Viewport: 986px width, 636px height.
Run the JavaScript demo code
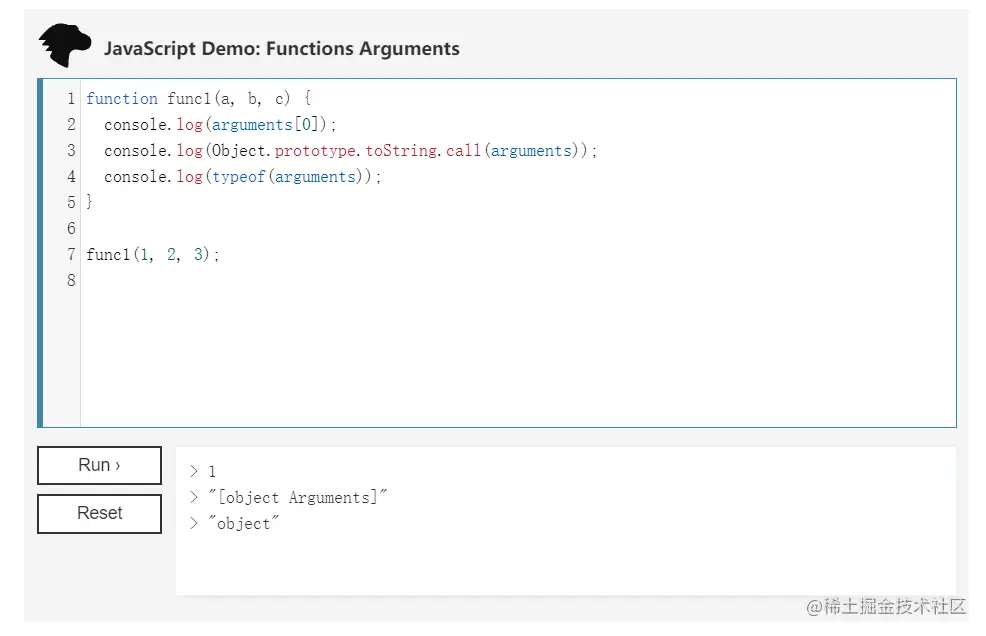point(99,466)
